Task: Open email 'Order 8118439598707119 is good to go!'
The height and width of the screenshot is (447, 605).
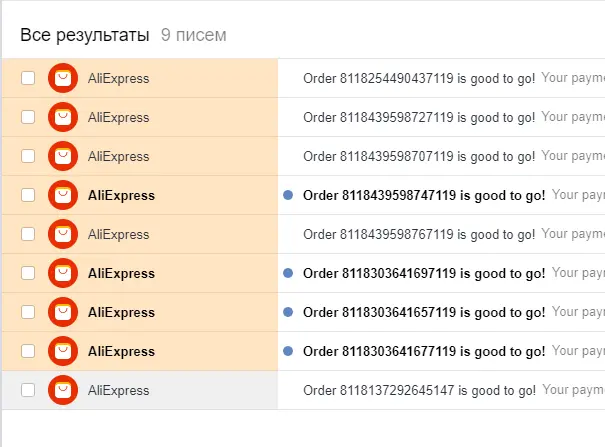Action: (419, 157)
